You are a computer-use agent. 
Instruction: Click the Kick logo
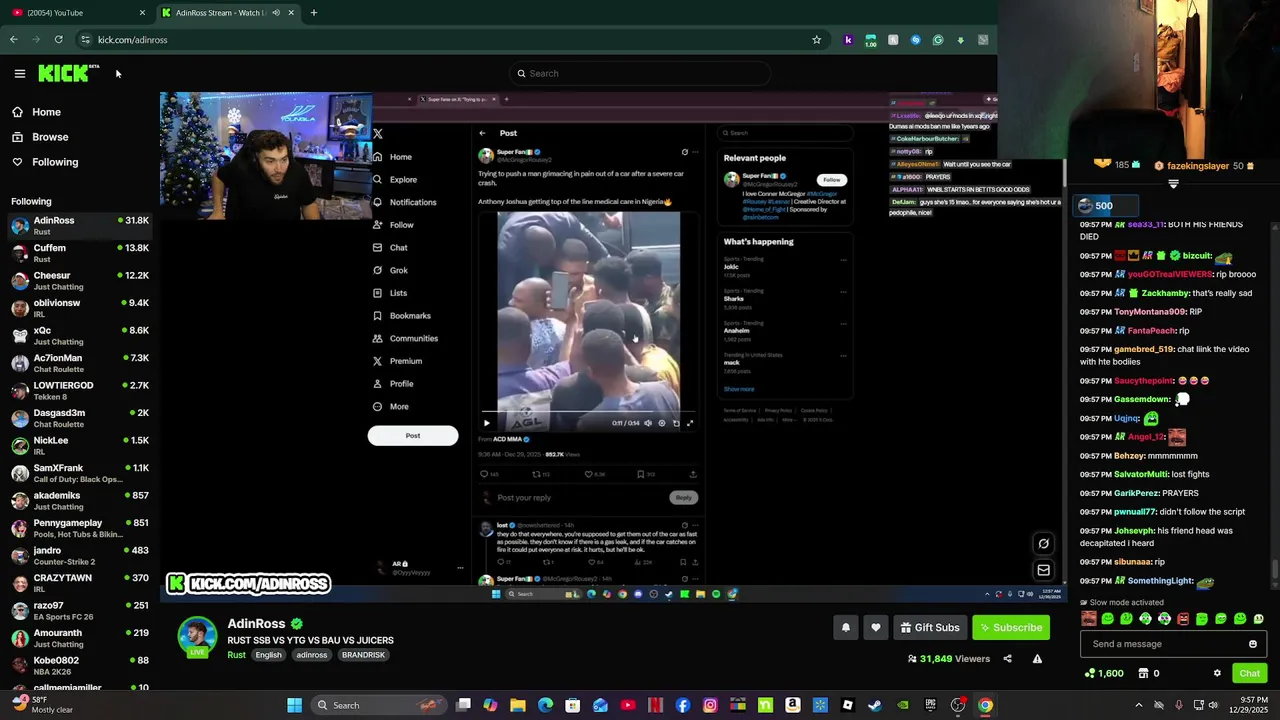coord(68,73)
